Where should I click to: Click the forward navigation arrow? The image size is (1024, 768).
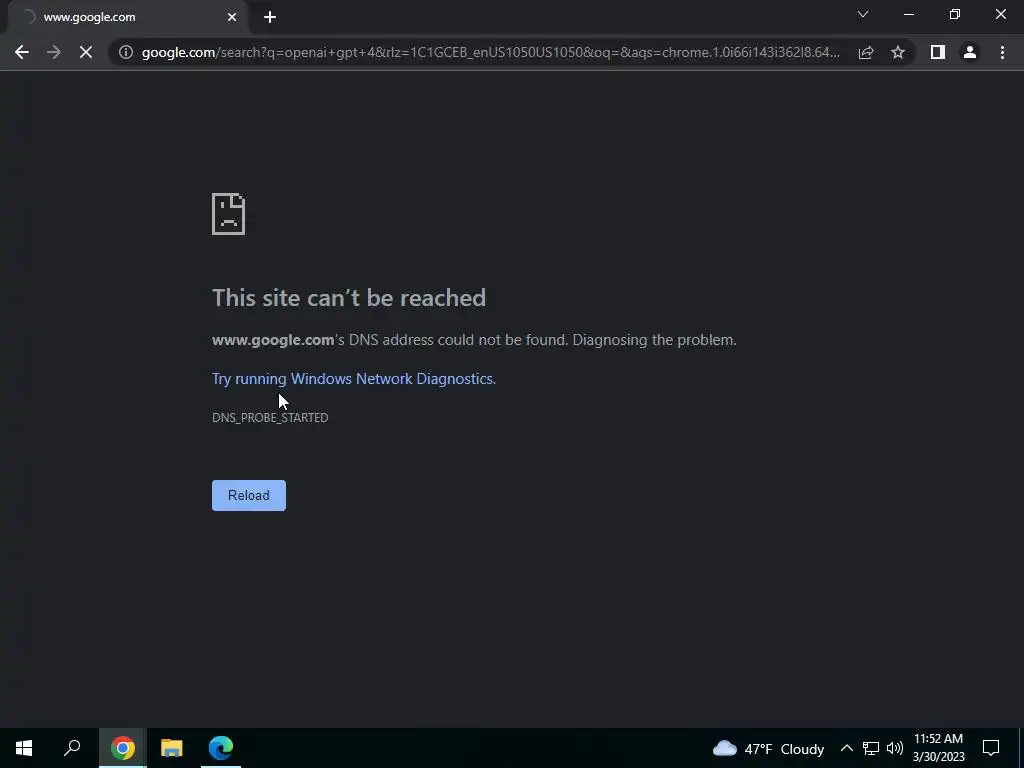click(54, 52)
